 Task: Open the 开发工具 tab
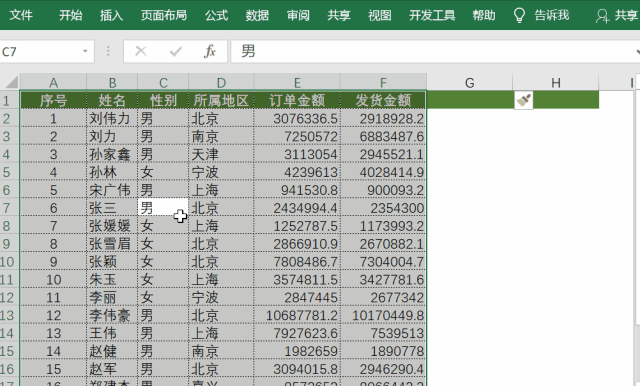432,16
